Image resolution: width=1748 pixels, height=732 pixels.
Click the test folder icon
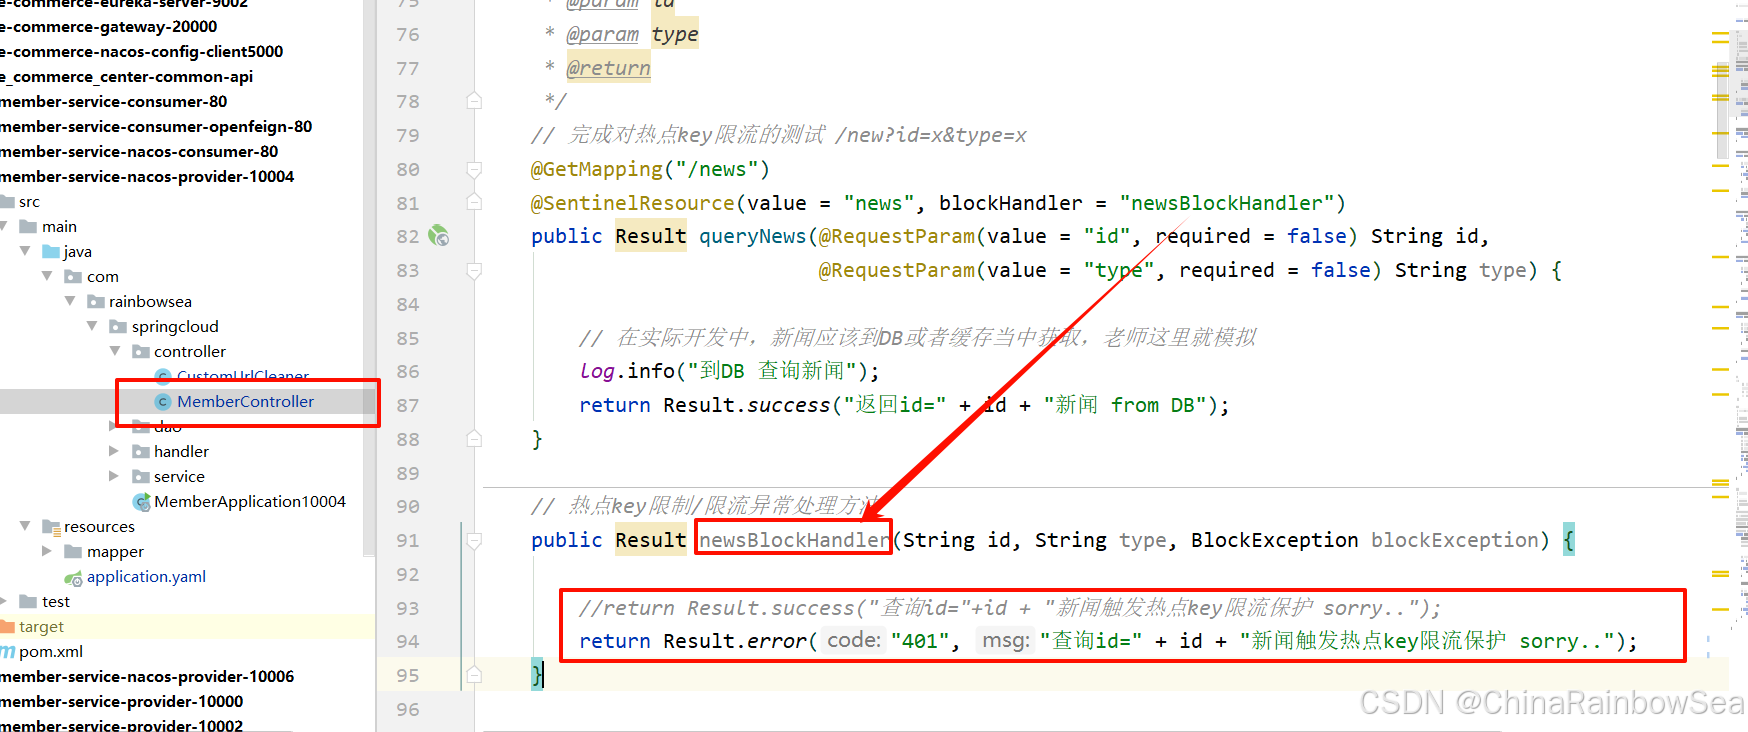pos(28,602)
